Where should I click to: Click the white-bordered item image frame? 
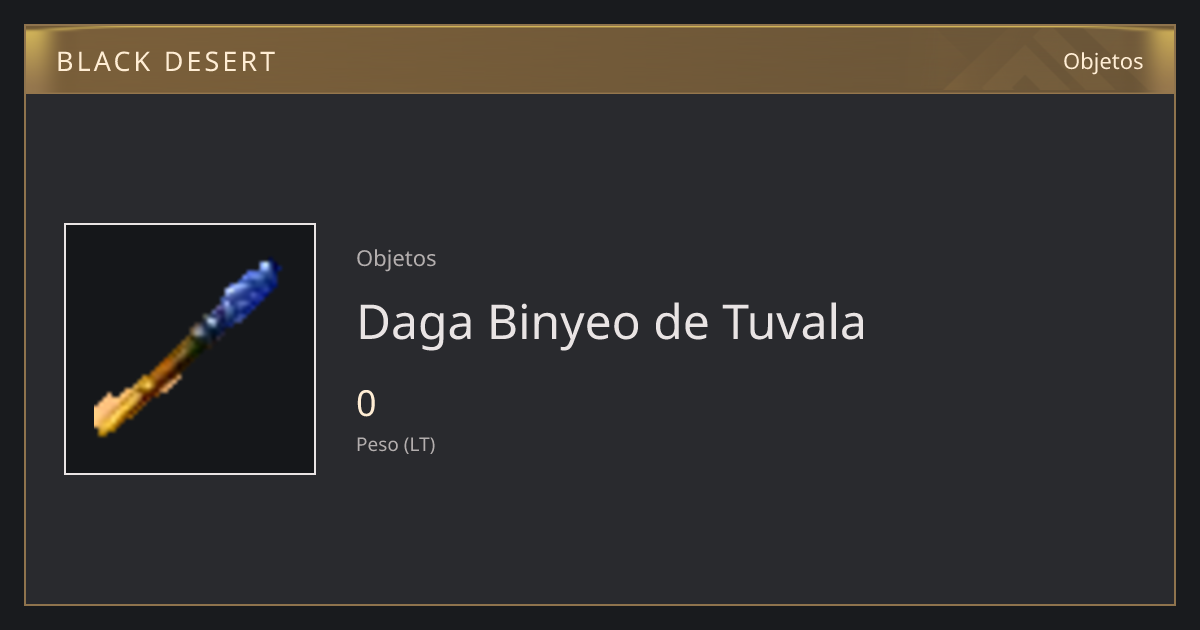pos(190,349)
